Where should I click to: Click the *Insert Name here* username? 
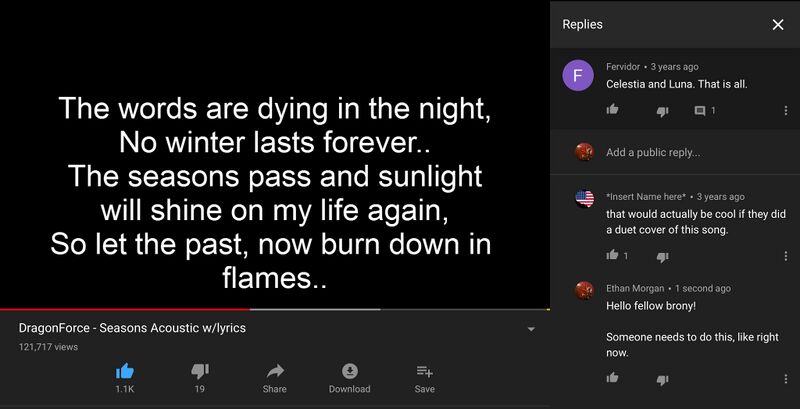(x=646, y=197)
